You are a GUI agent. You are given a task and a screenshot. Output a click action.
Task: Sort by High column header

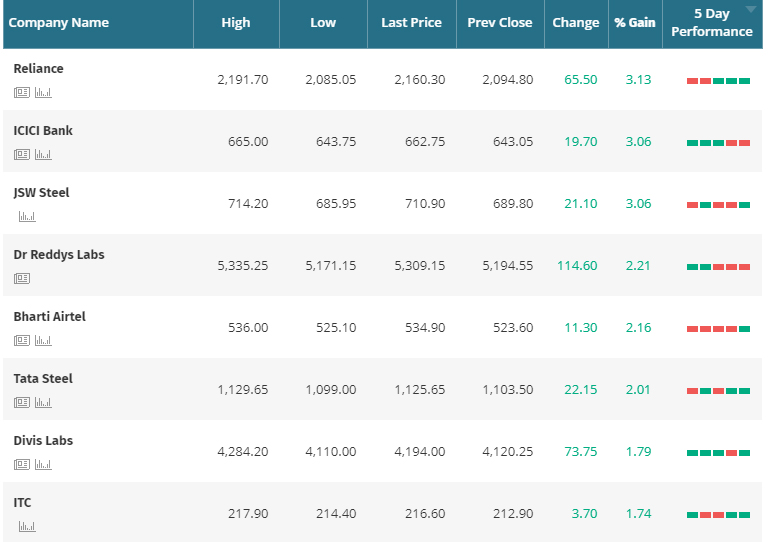pos(236,23)
